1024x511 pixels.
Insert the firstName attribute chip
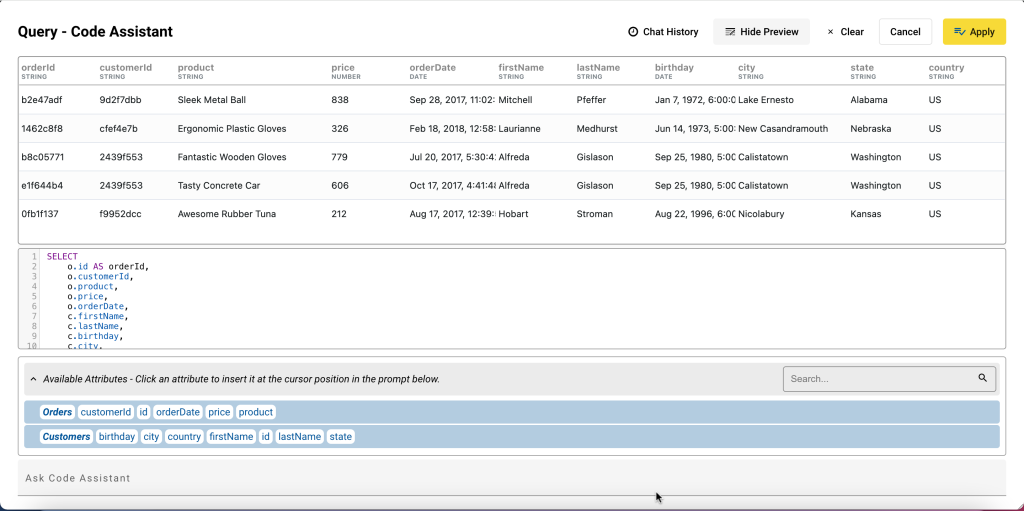tap(231, 437)
